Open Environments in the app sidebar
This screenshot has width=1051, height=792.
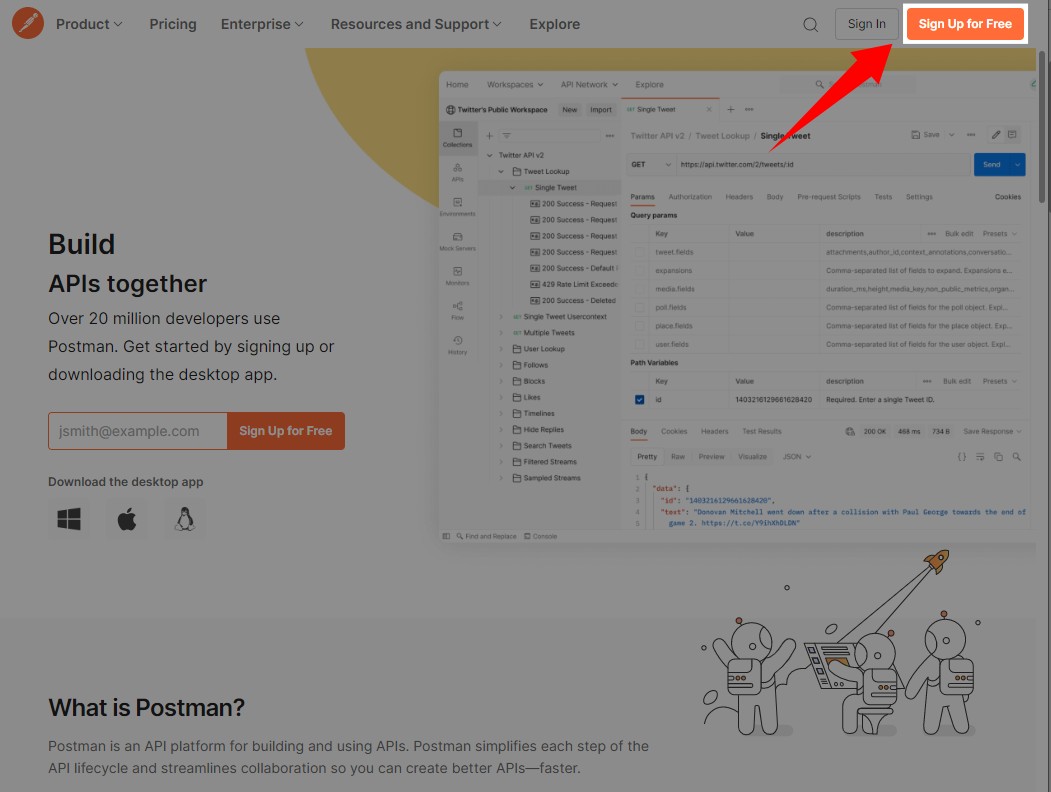(458, 207)
